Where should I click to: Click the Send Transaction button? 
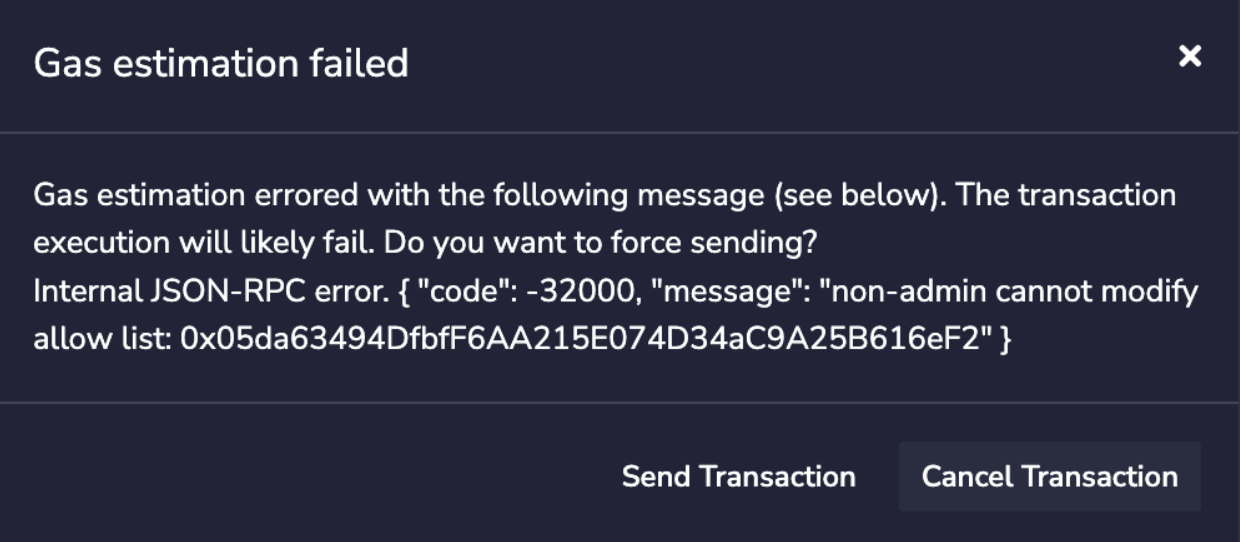click(x=738, y=477)
